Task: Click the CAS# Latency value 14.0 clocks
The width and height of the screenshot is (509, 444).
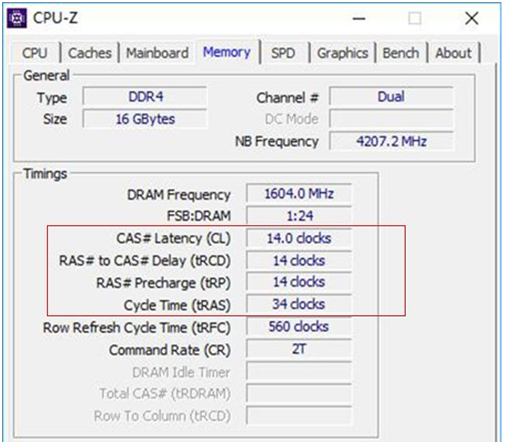Action: 299,238
